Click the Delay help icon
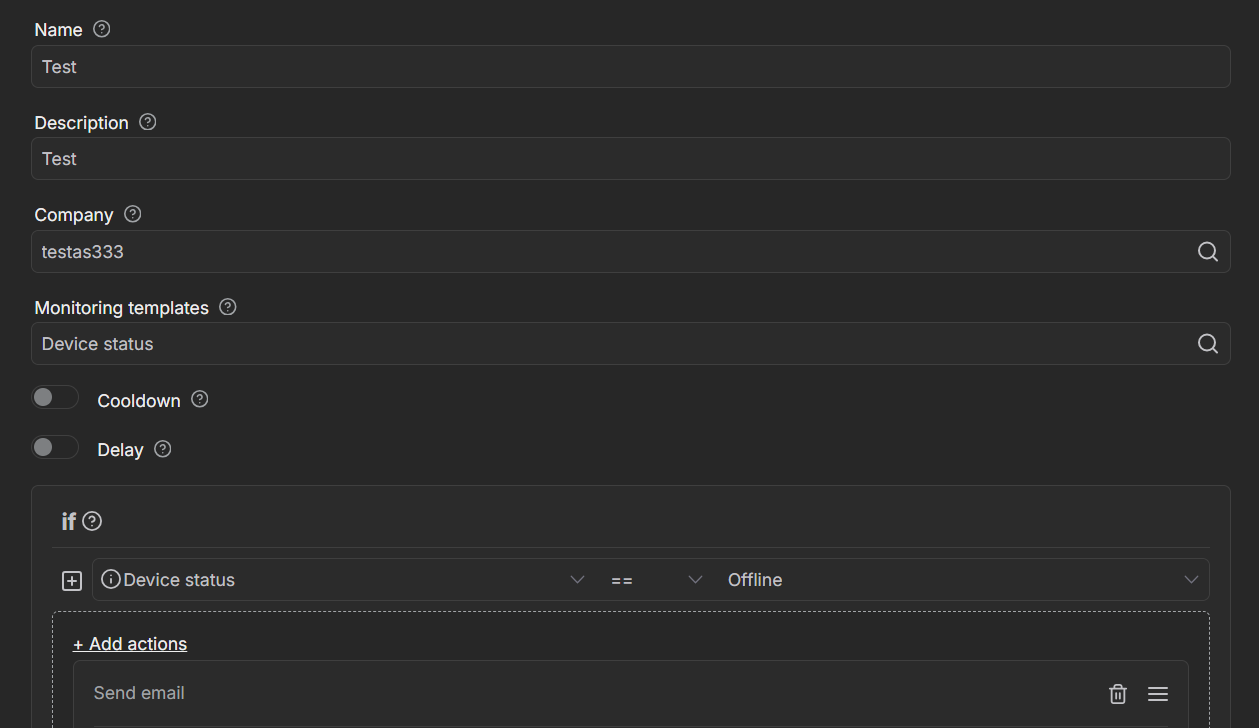 (x=163, y=449)
